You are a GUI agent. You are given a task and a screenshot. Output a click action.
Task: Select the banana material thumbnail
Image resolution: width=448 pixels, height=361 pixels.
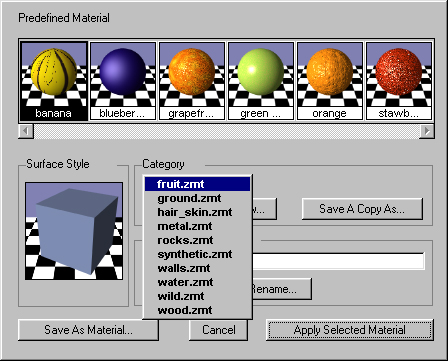tap(54, 81)
